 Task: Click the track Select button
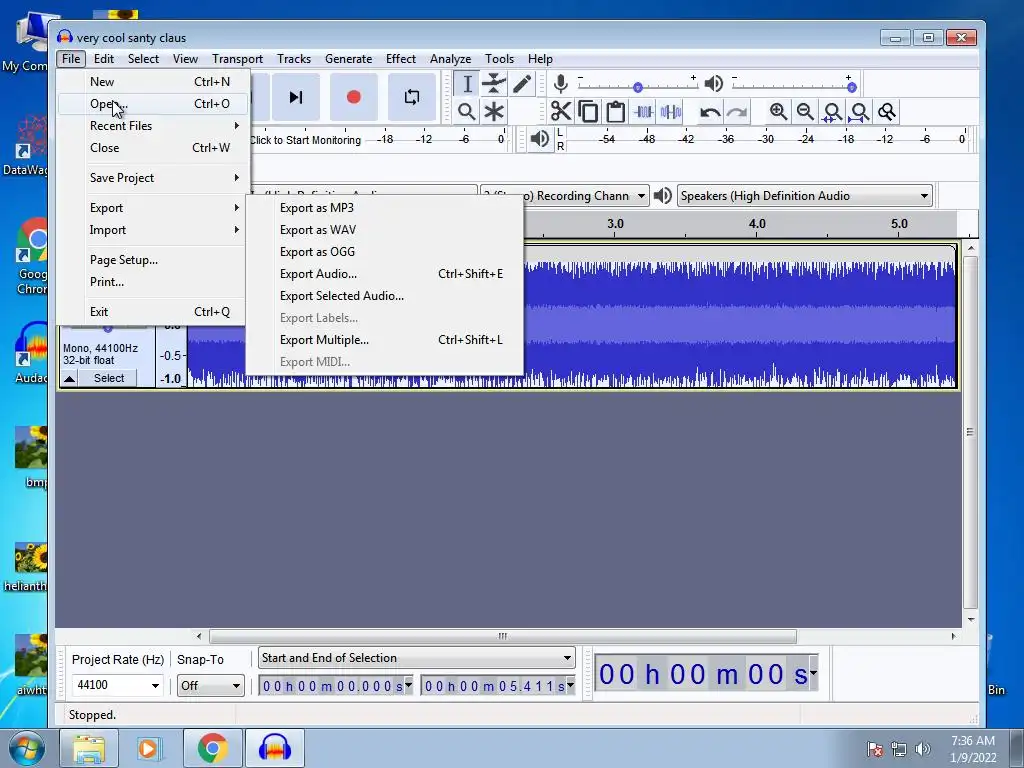pos(108,378)
